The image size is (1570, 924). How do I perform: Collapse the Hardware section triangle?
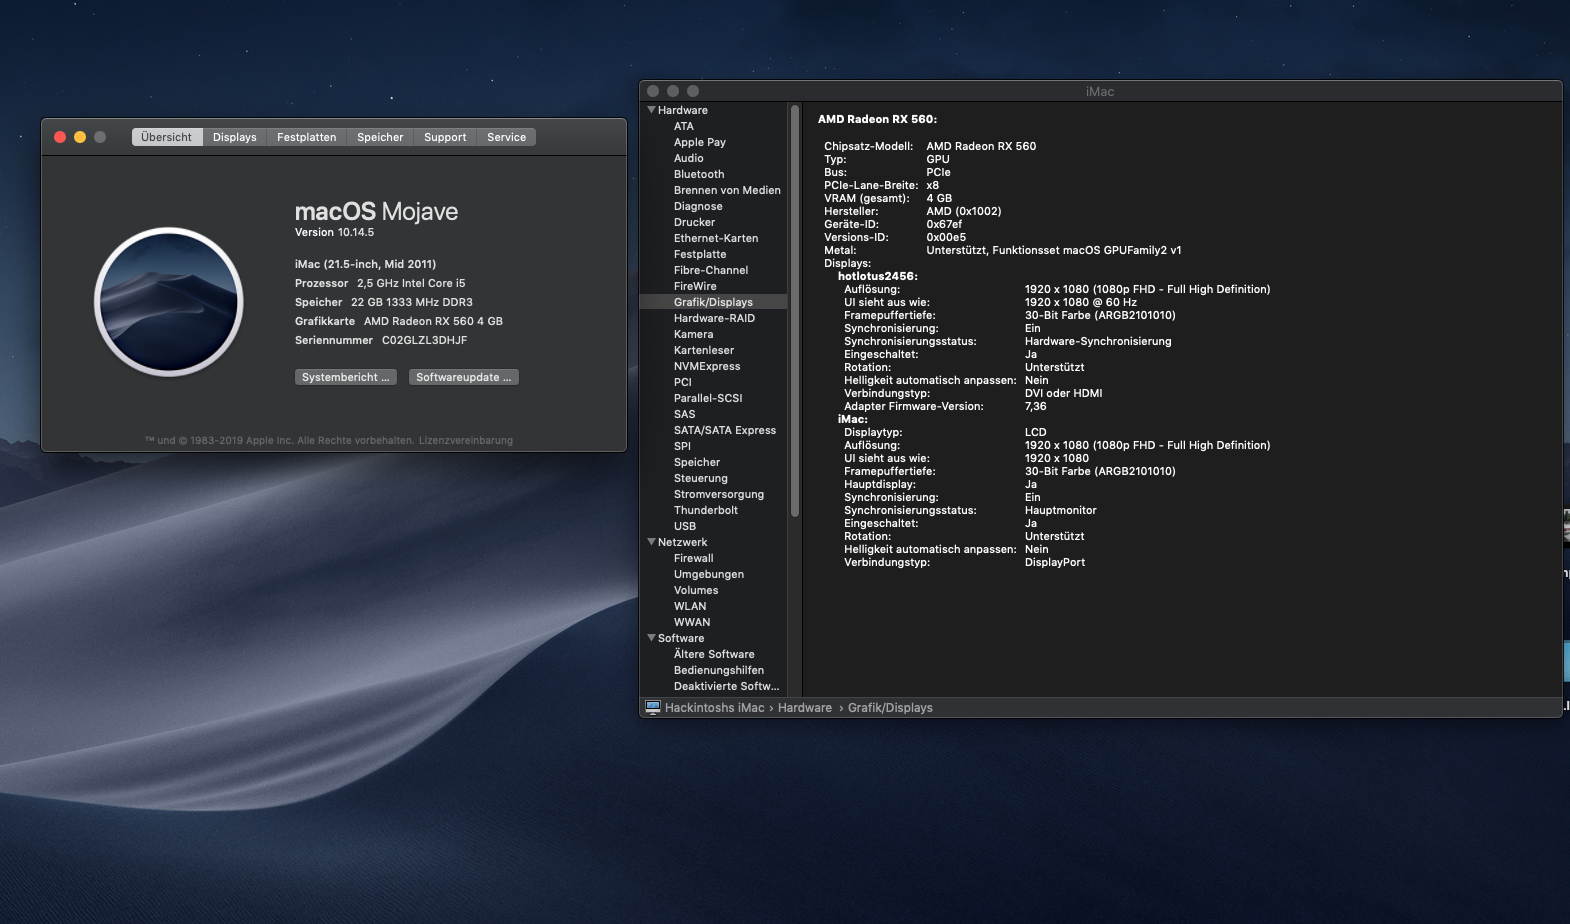(652, 110)
